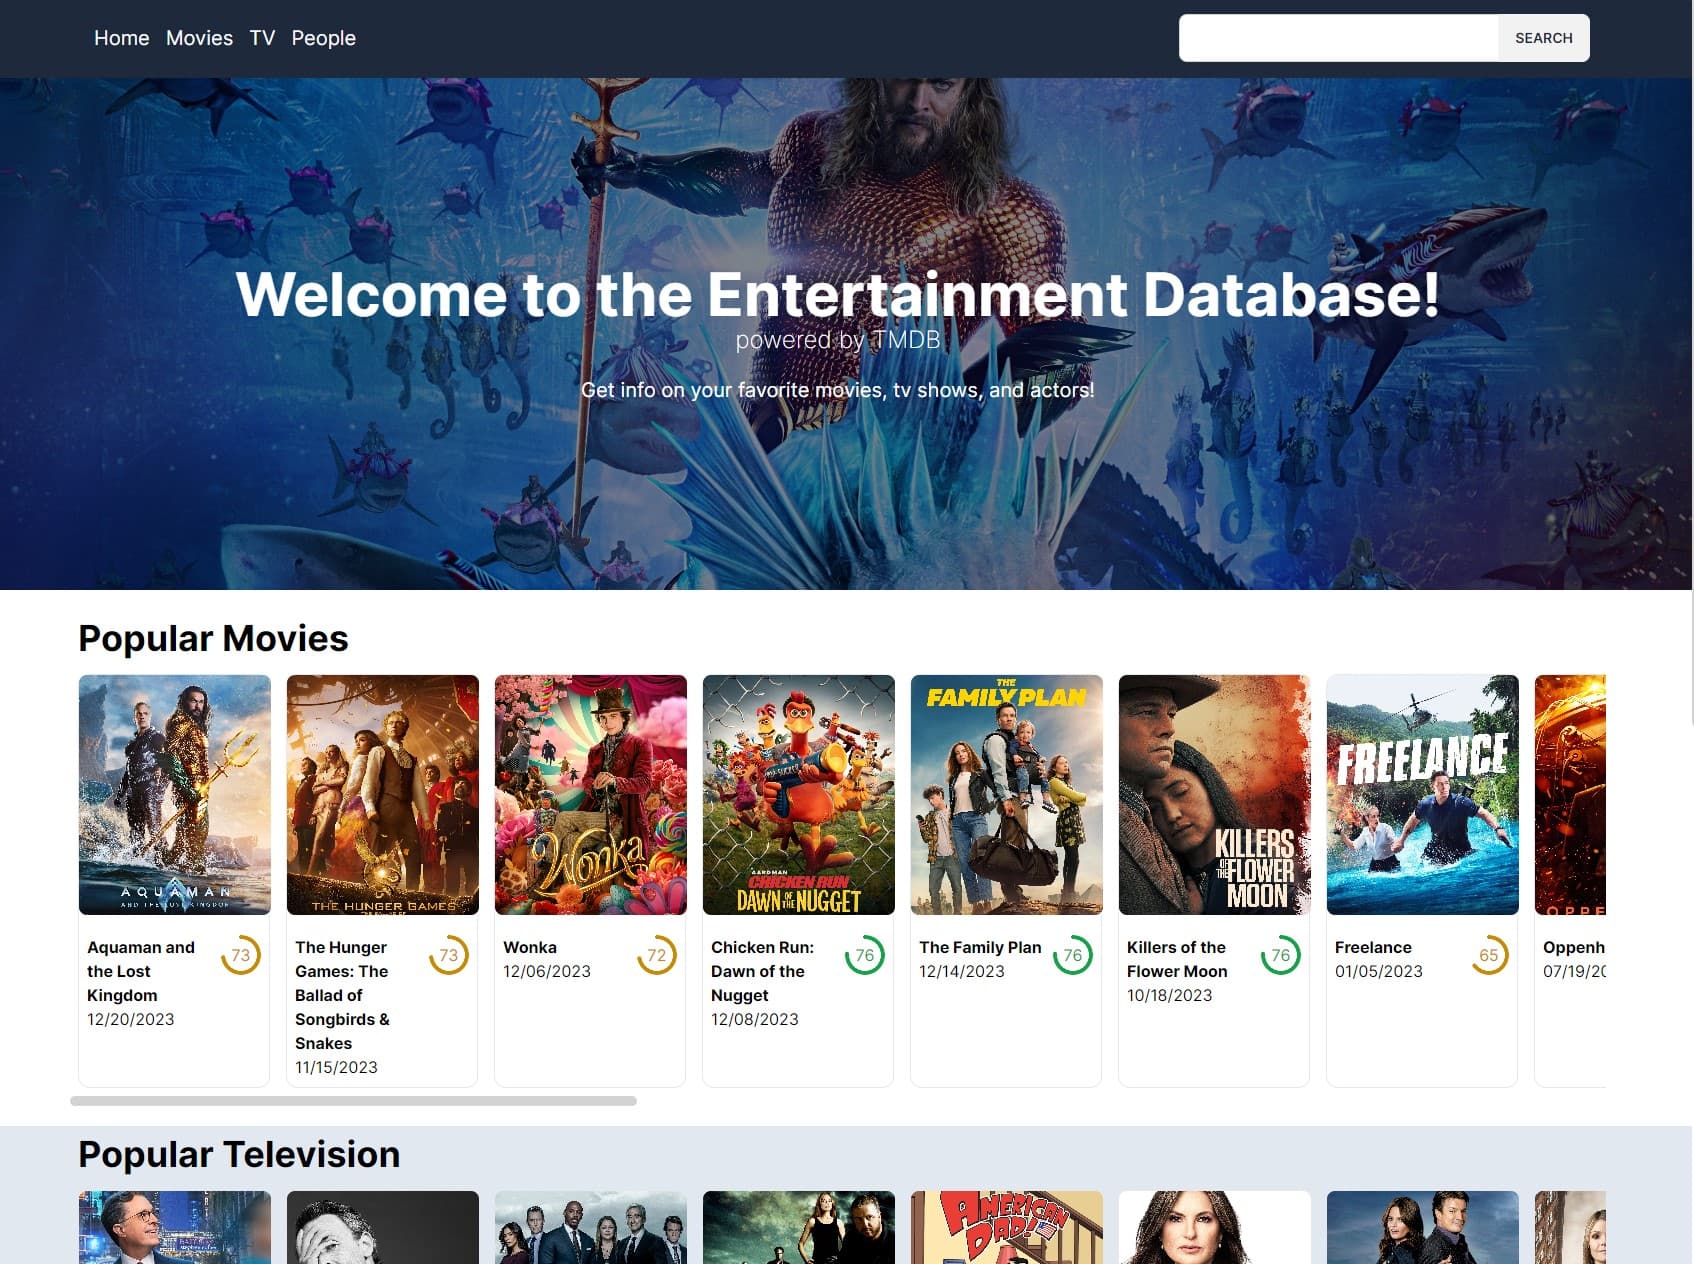Viewport: 1694px width, 1264px height.
Task: Focus the search text field
Action: tap(1338, 38)
